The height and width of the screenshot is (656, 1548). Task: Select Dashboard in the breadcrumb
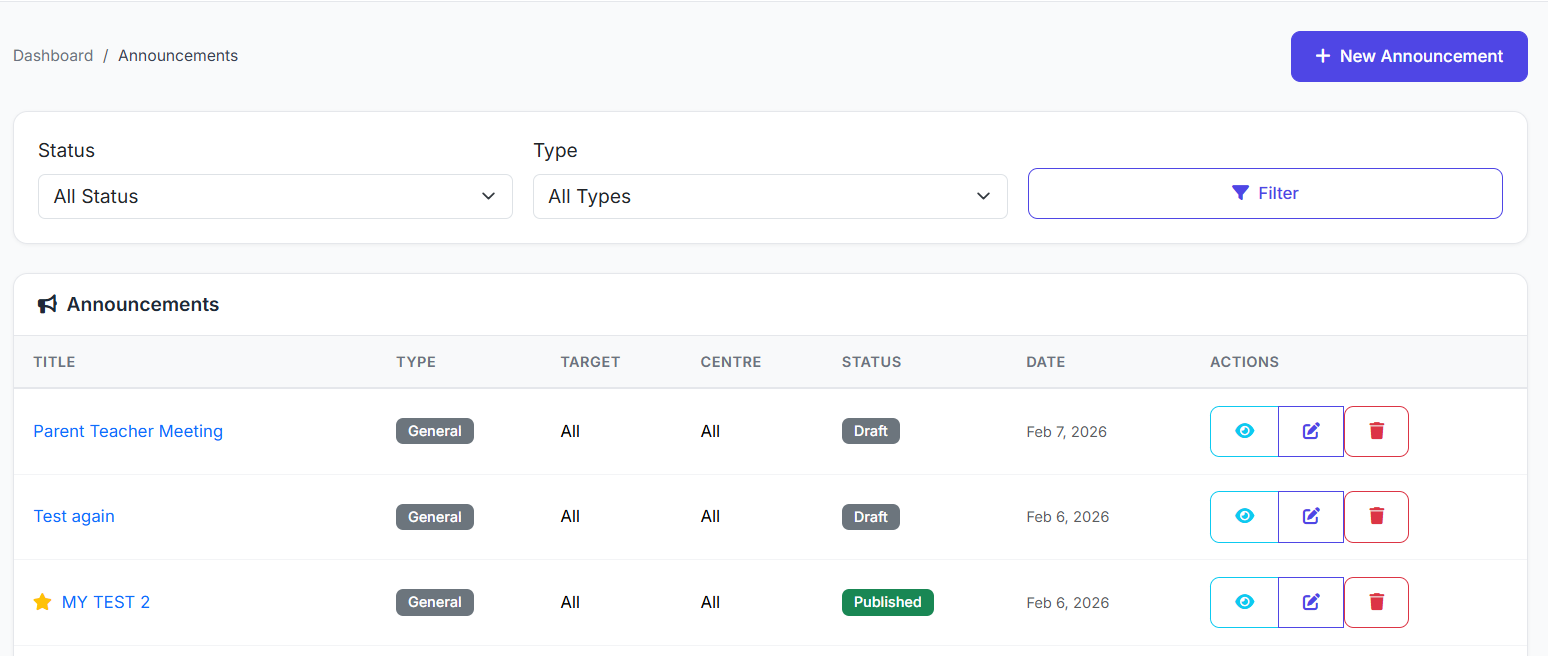pos(53,55)
